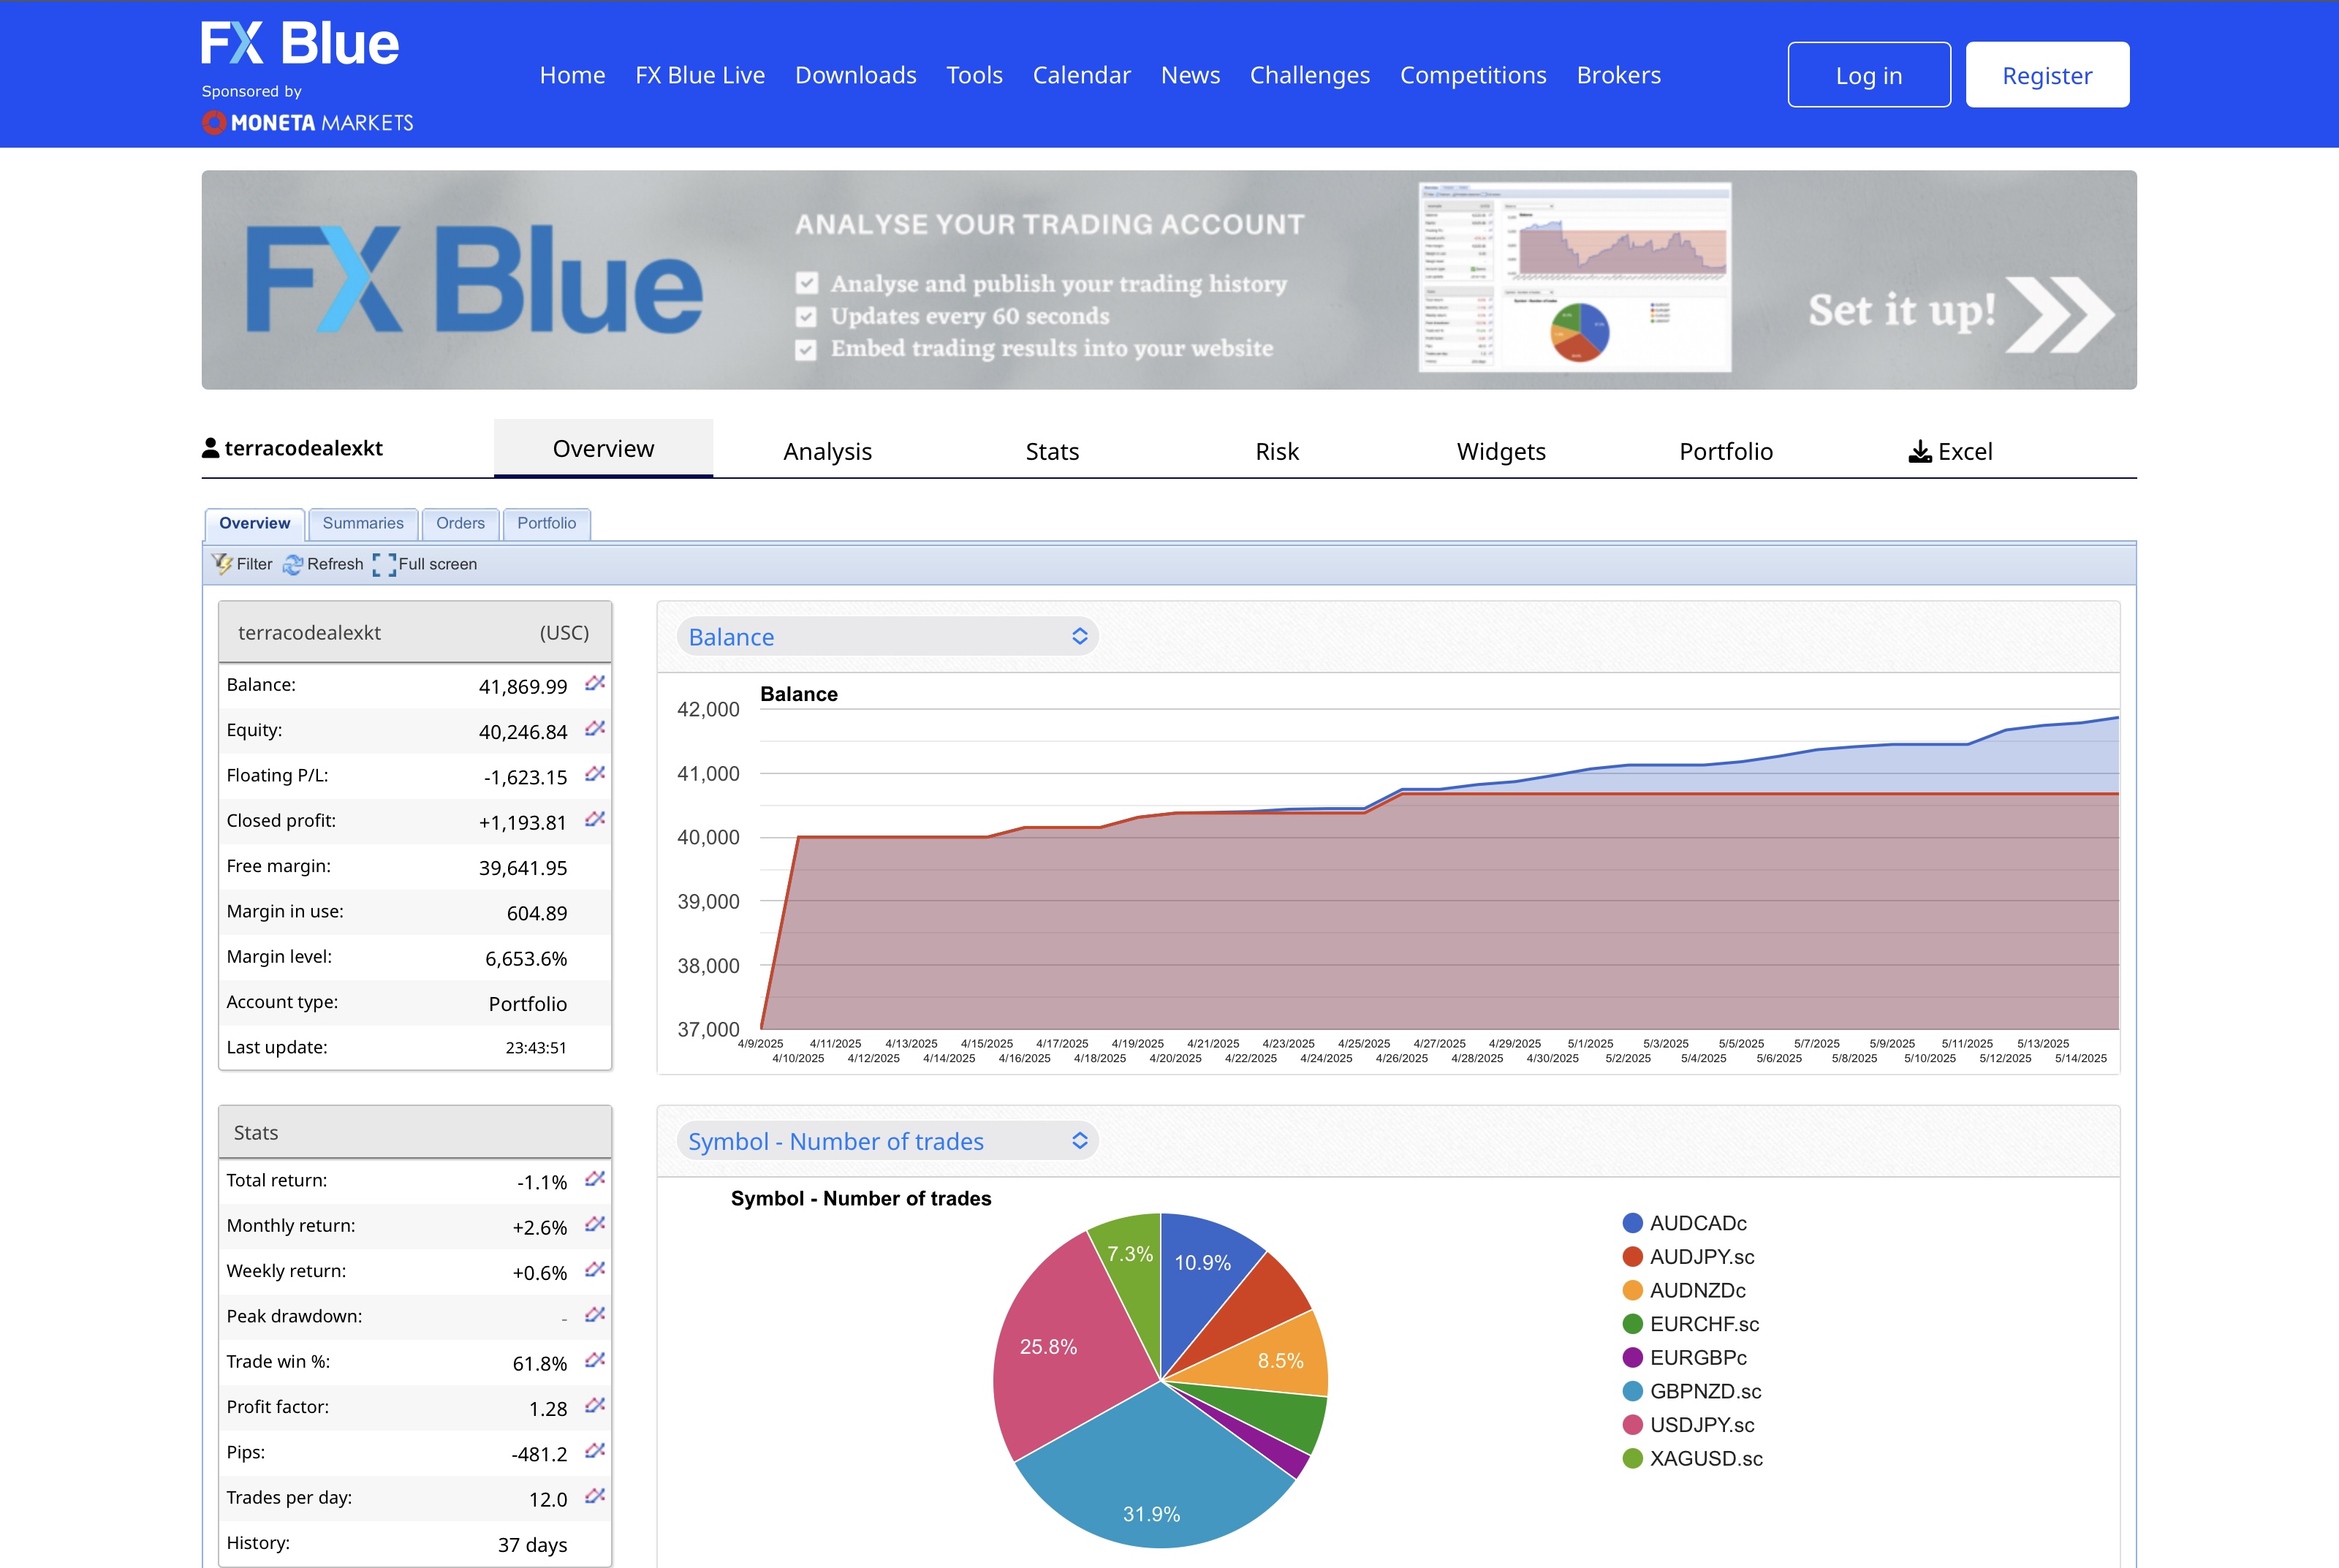Click the Full screen brackets icon
The height and width of the screenshot is (1568, 2339).
[384, 565]
